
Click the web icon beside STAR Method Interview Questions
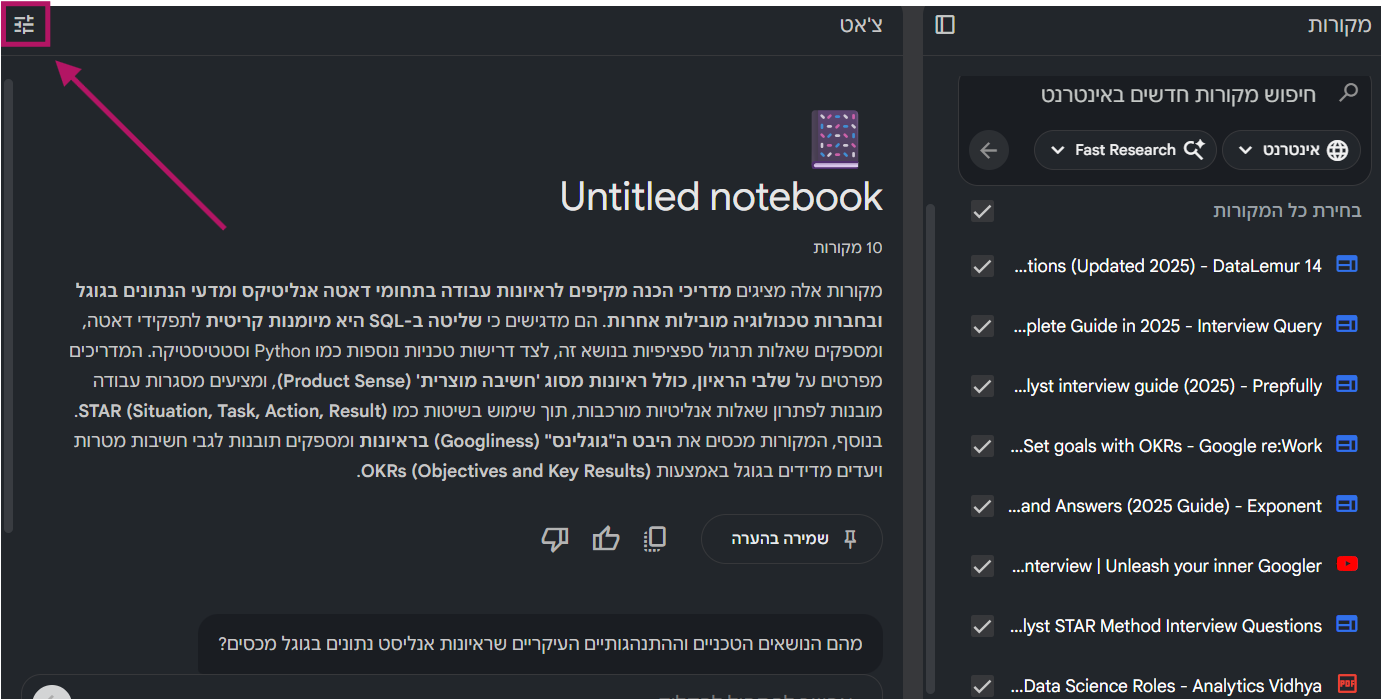pos(1347,625)
